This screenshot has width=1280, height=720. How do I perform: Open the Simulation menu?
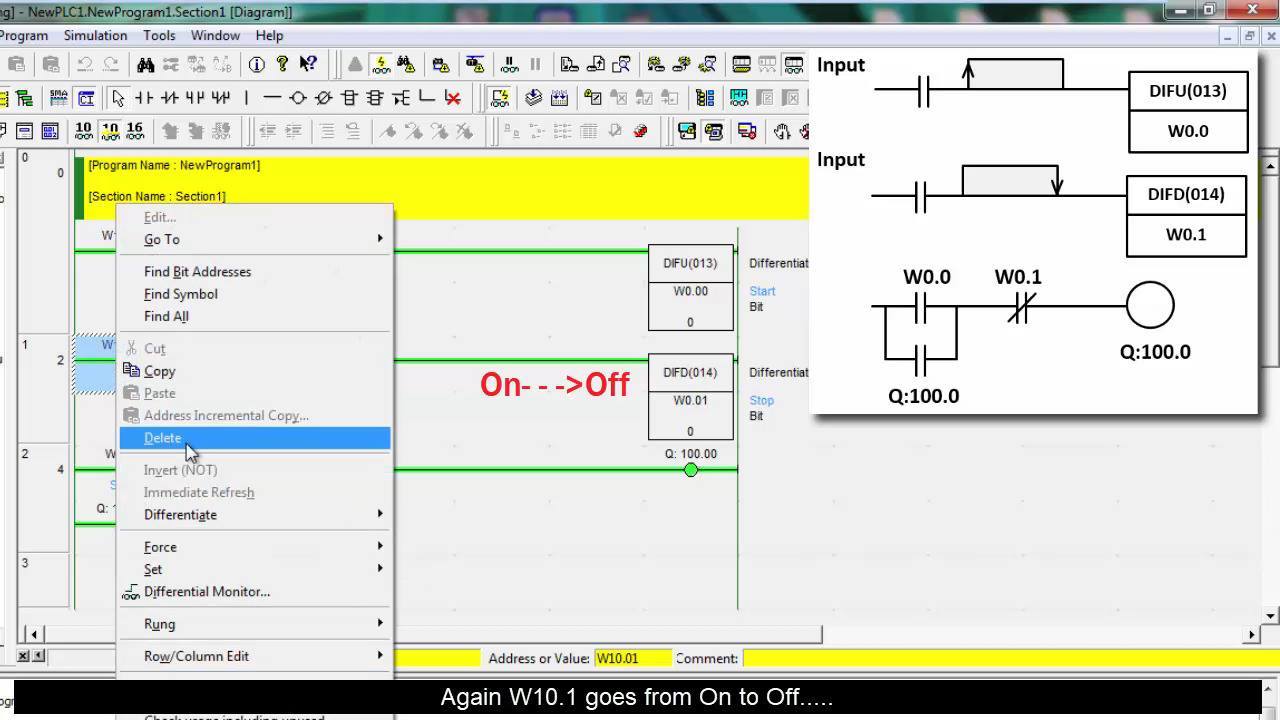95,35
